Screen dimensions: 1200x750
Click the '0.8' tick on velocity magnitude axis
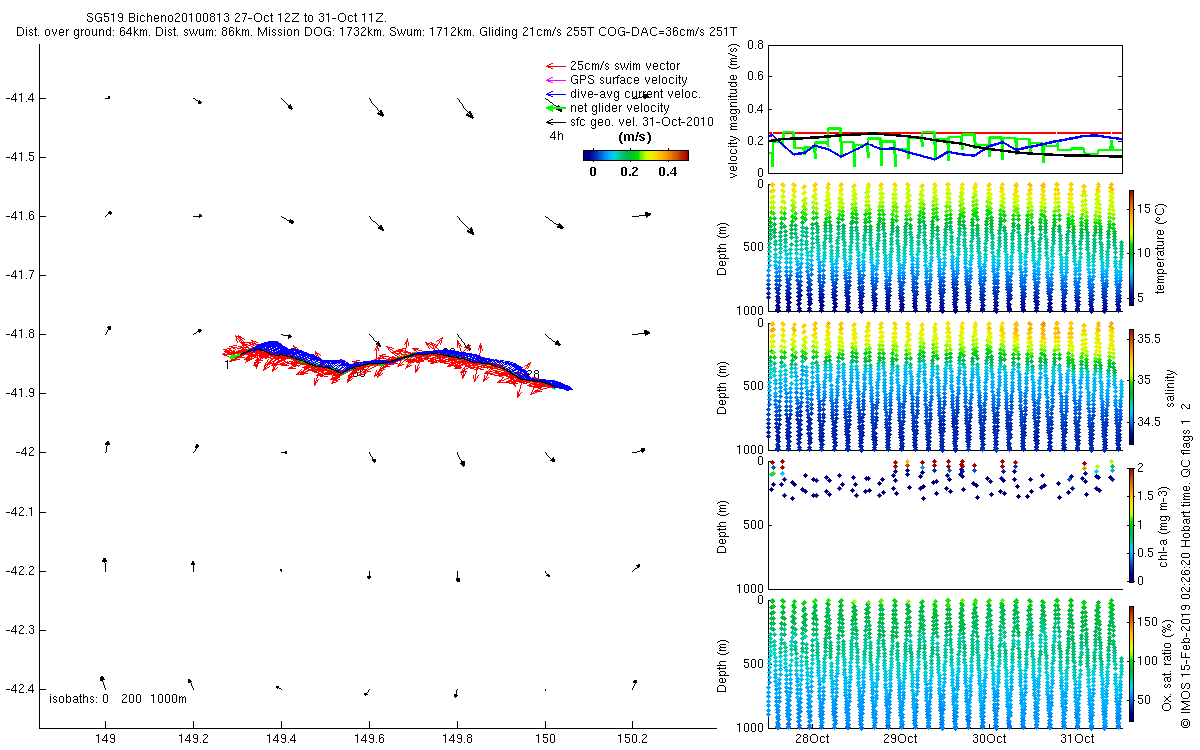(x=755, y=45)
